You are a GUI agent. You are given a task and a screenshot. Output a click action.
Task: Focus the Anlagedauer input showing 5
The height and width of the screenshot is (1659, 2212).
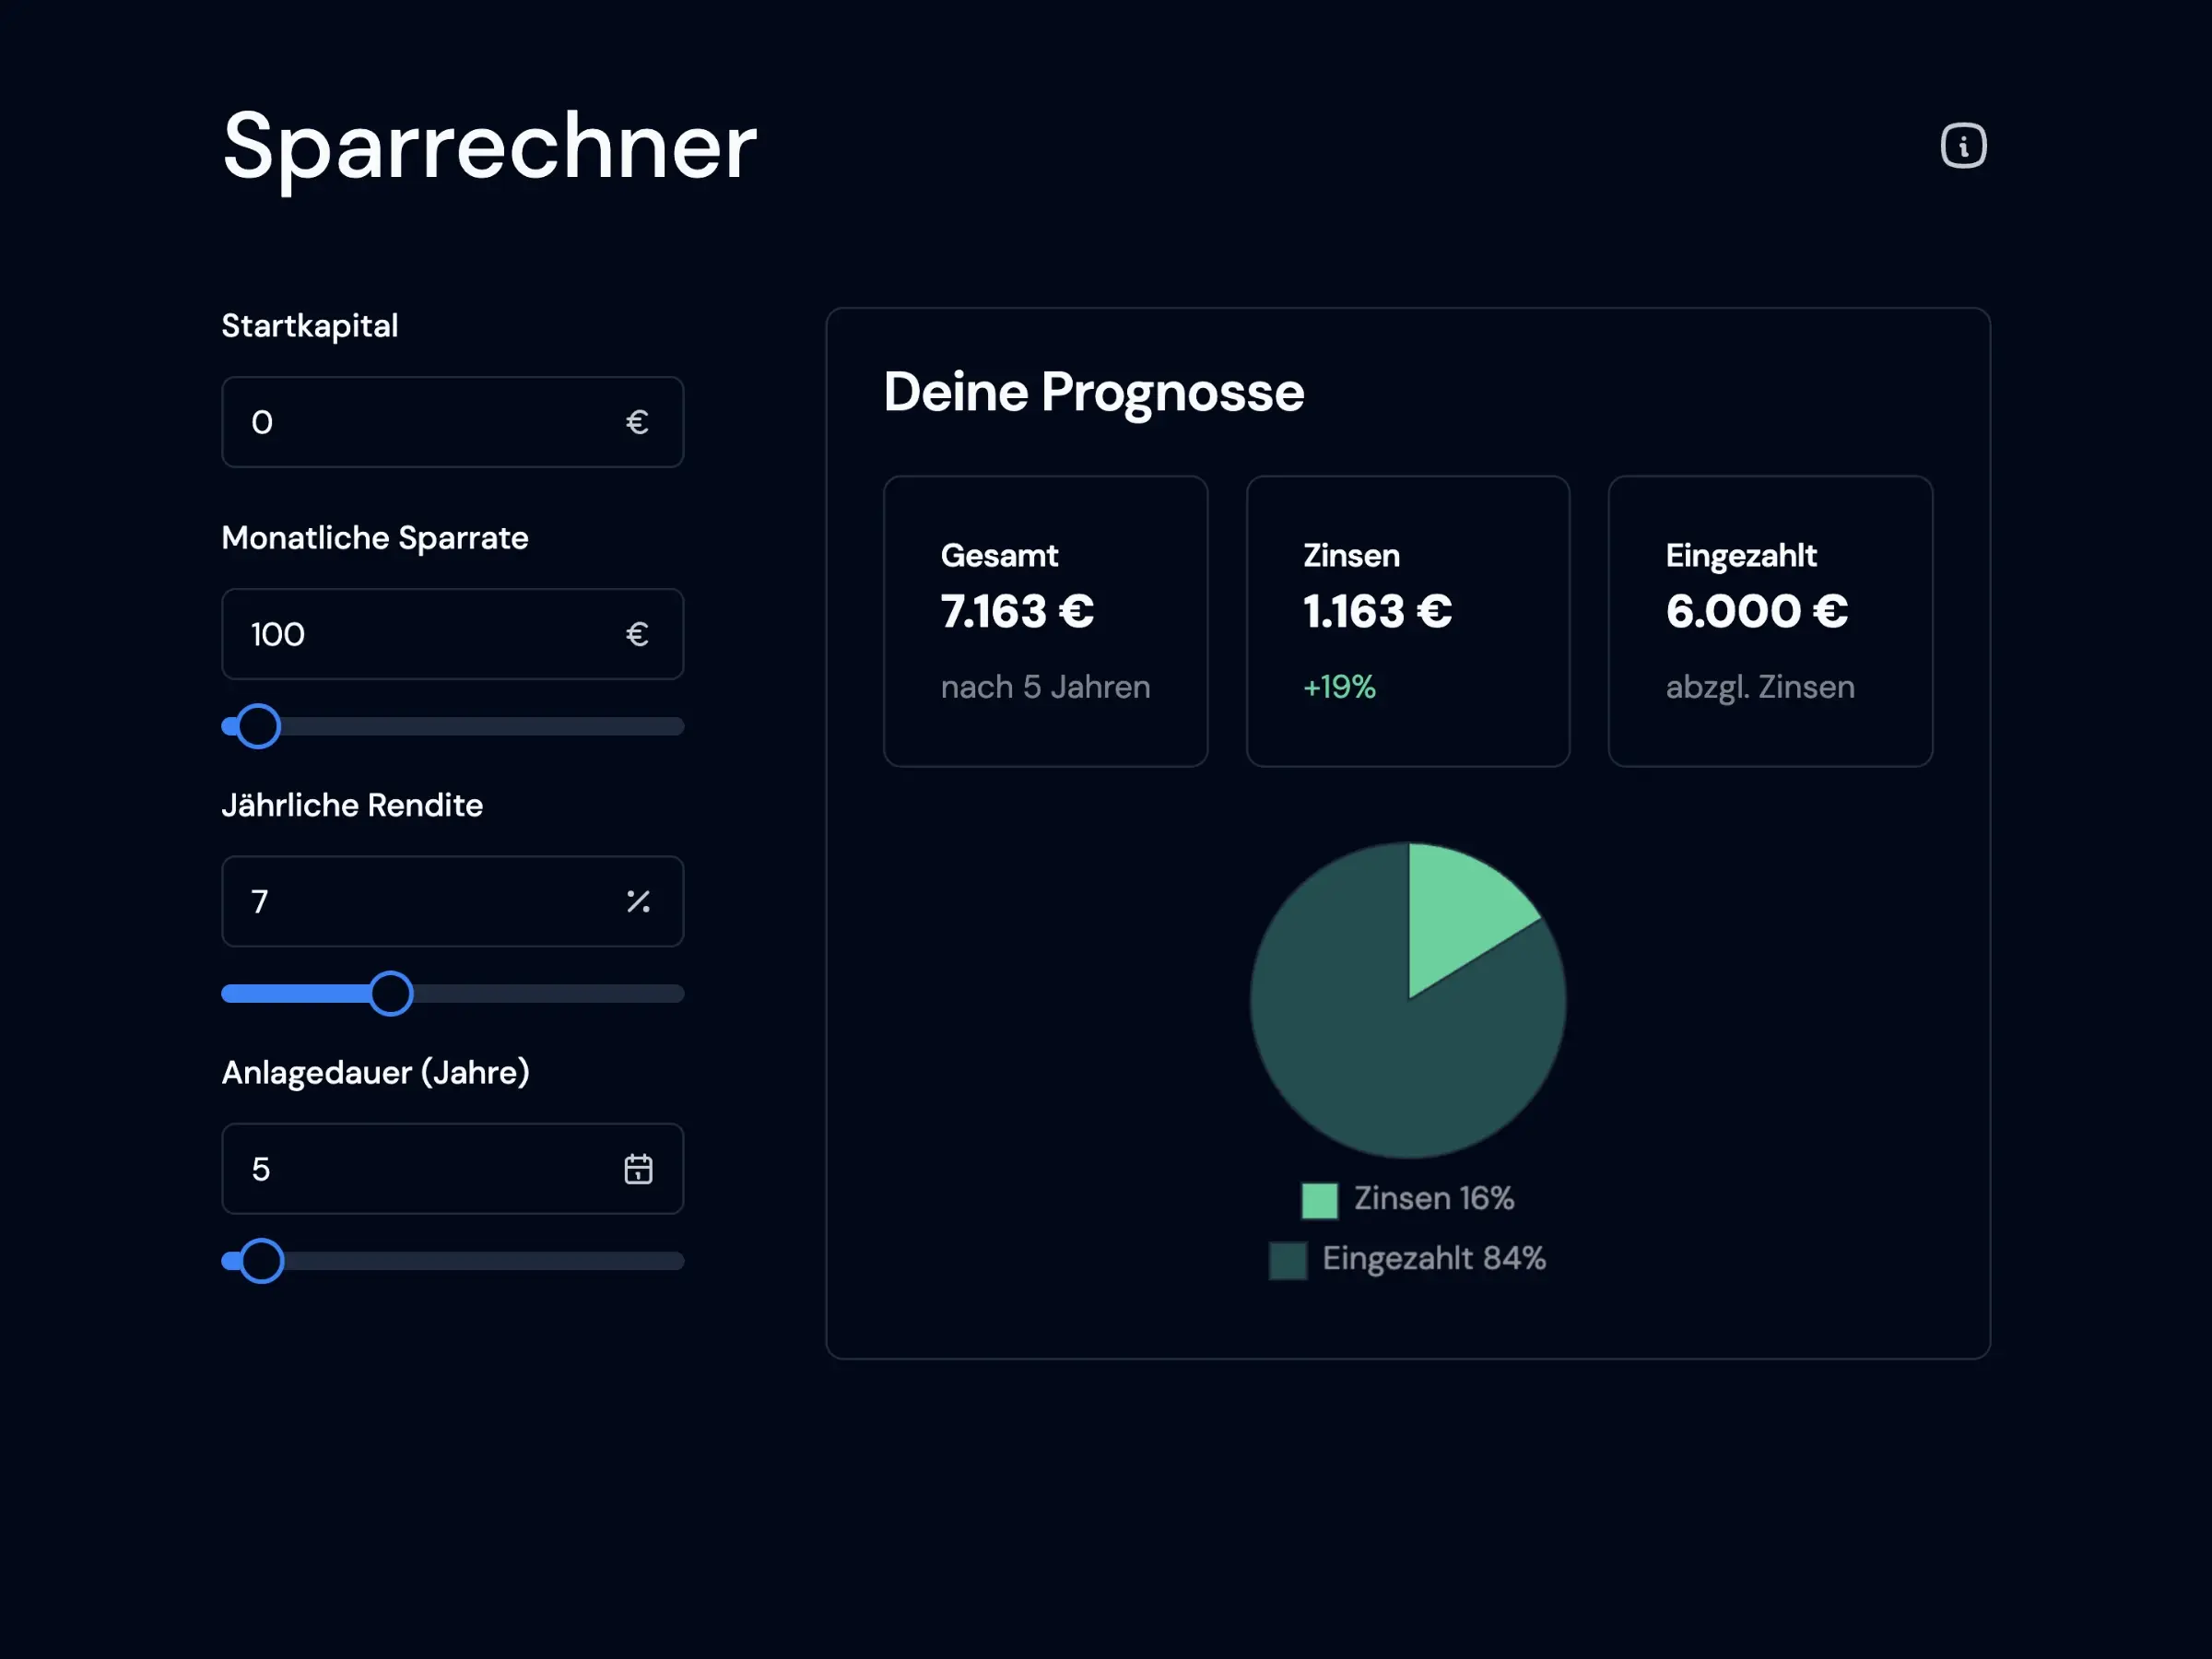click(x=453, y=1169)
